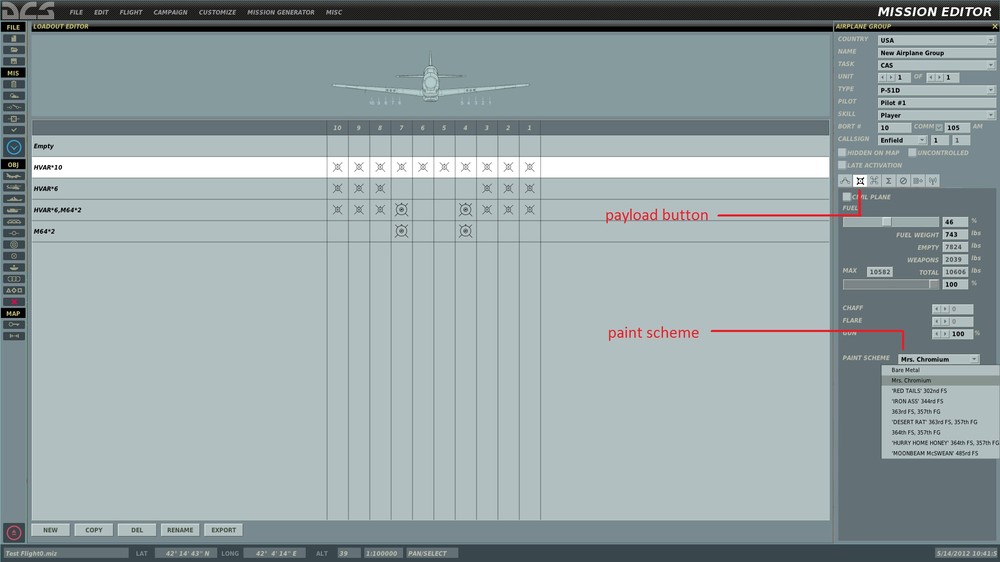Toggle the COMM checkbox
The width and height of the screenshot is (1000, 562).
click(939, 128)
